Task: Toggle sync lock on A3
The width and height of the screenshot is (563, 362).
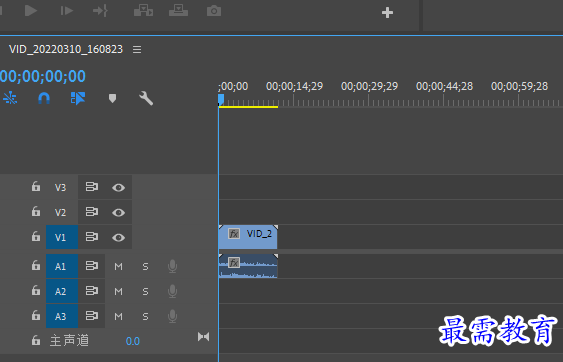Action: point(92,316)
